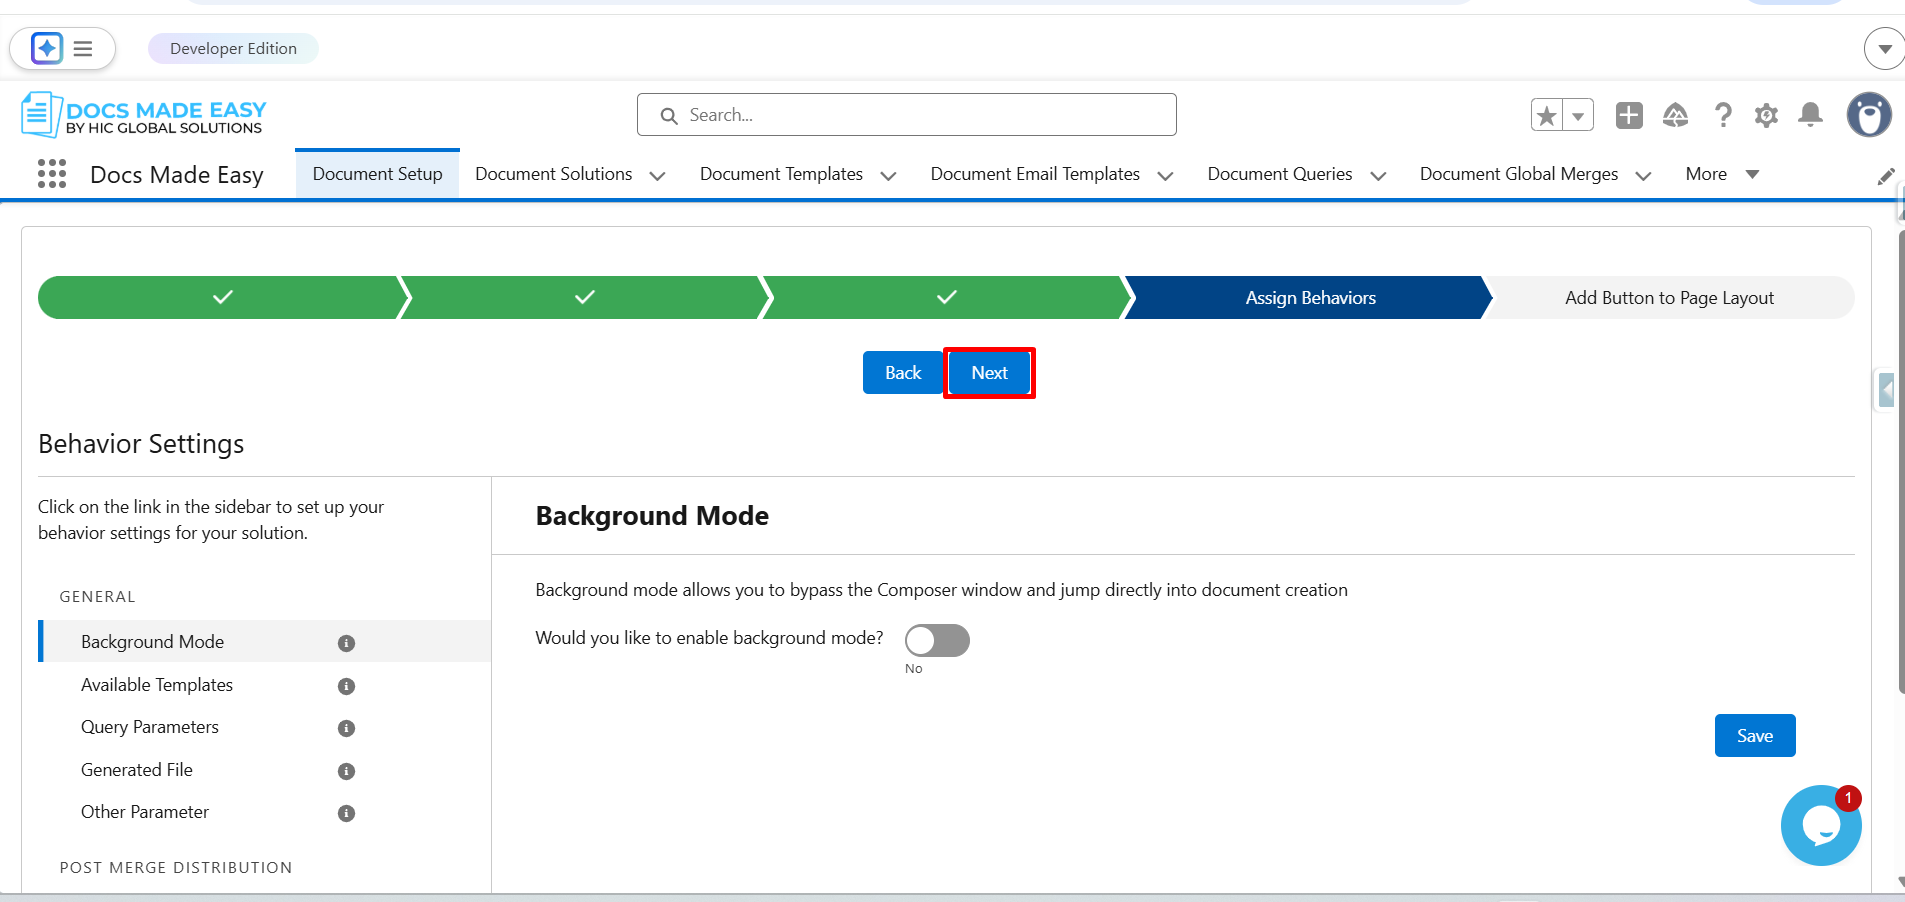Click the Add Button to Page Layout step
The image size is (1905, 902).
click(x=1669, y=298)
